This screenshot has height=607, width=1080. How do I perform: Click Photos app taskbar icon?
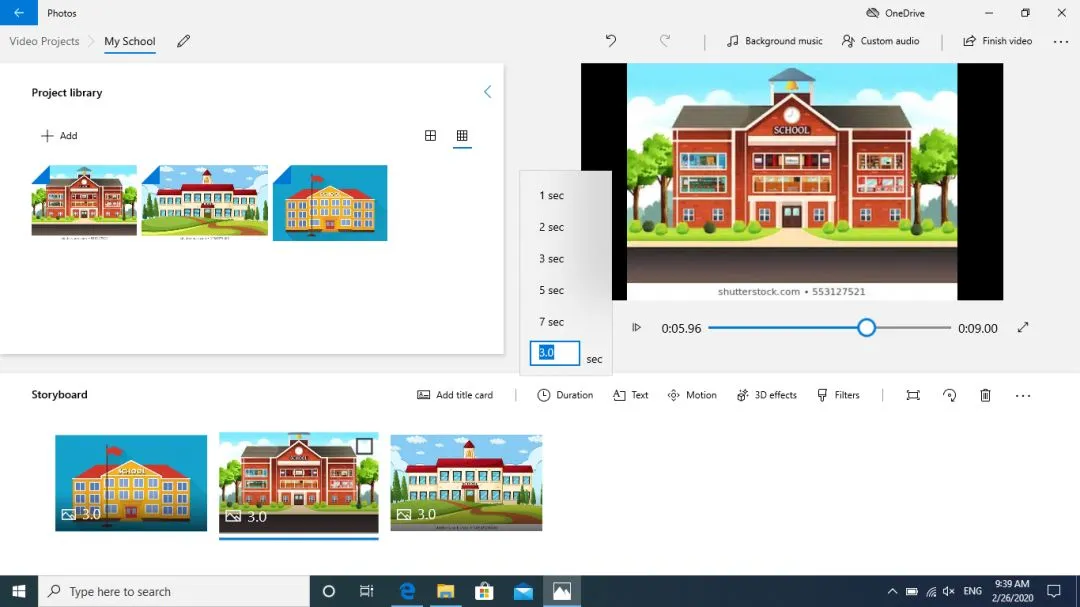click(562, 591)
